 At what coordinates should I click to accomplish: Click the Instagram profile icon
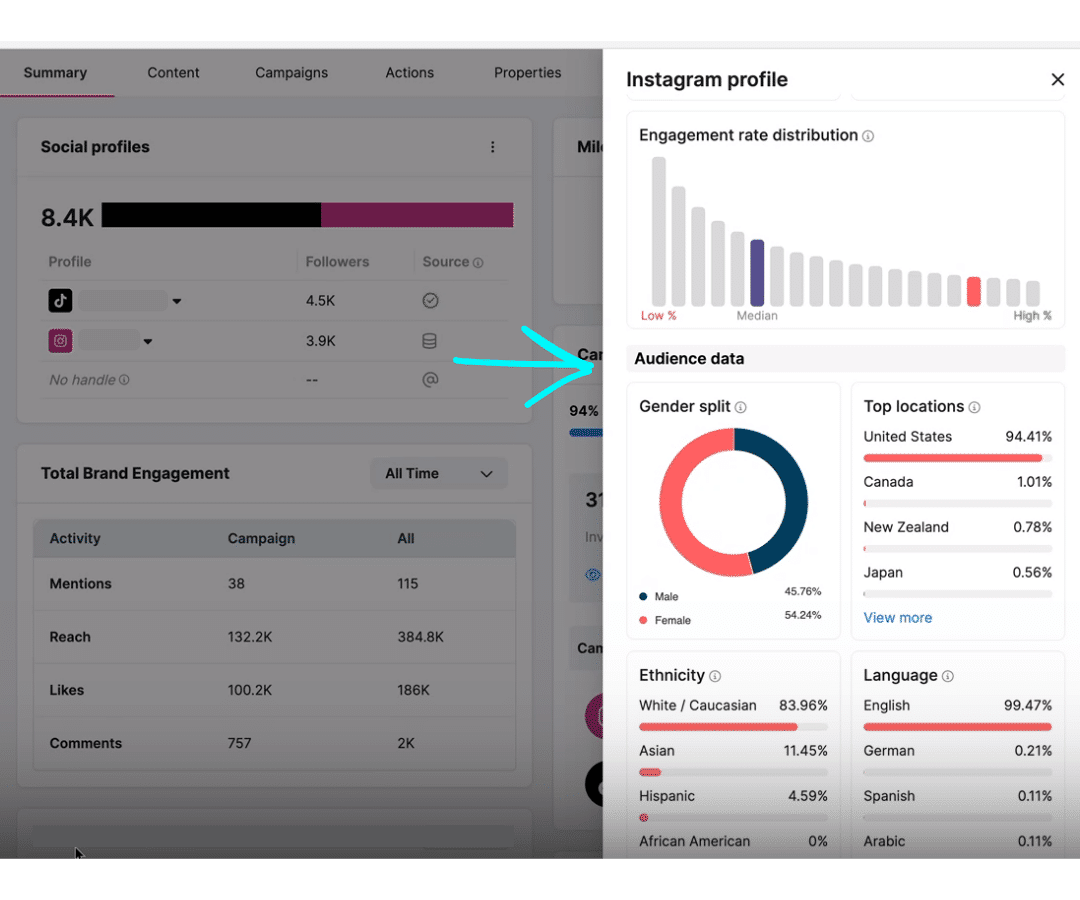click(x=61, y=341)
